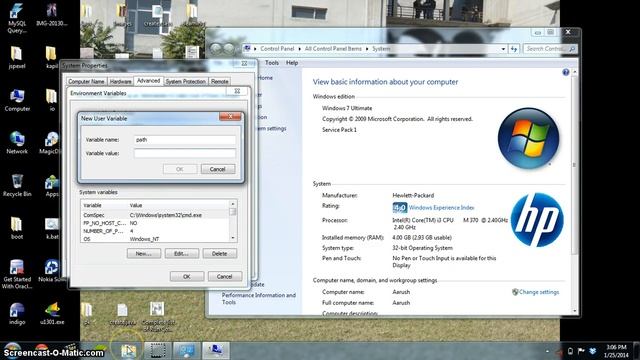Viewport: 640px width, 360px height.
Task: Click OK in the New User Variable dialog
Action: tap(180, 169)
